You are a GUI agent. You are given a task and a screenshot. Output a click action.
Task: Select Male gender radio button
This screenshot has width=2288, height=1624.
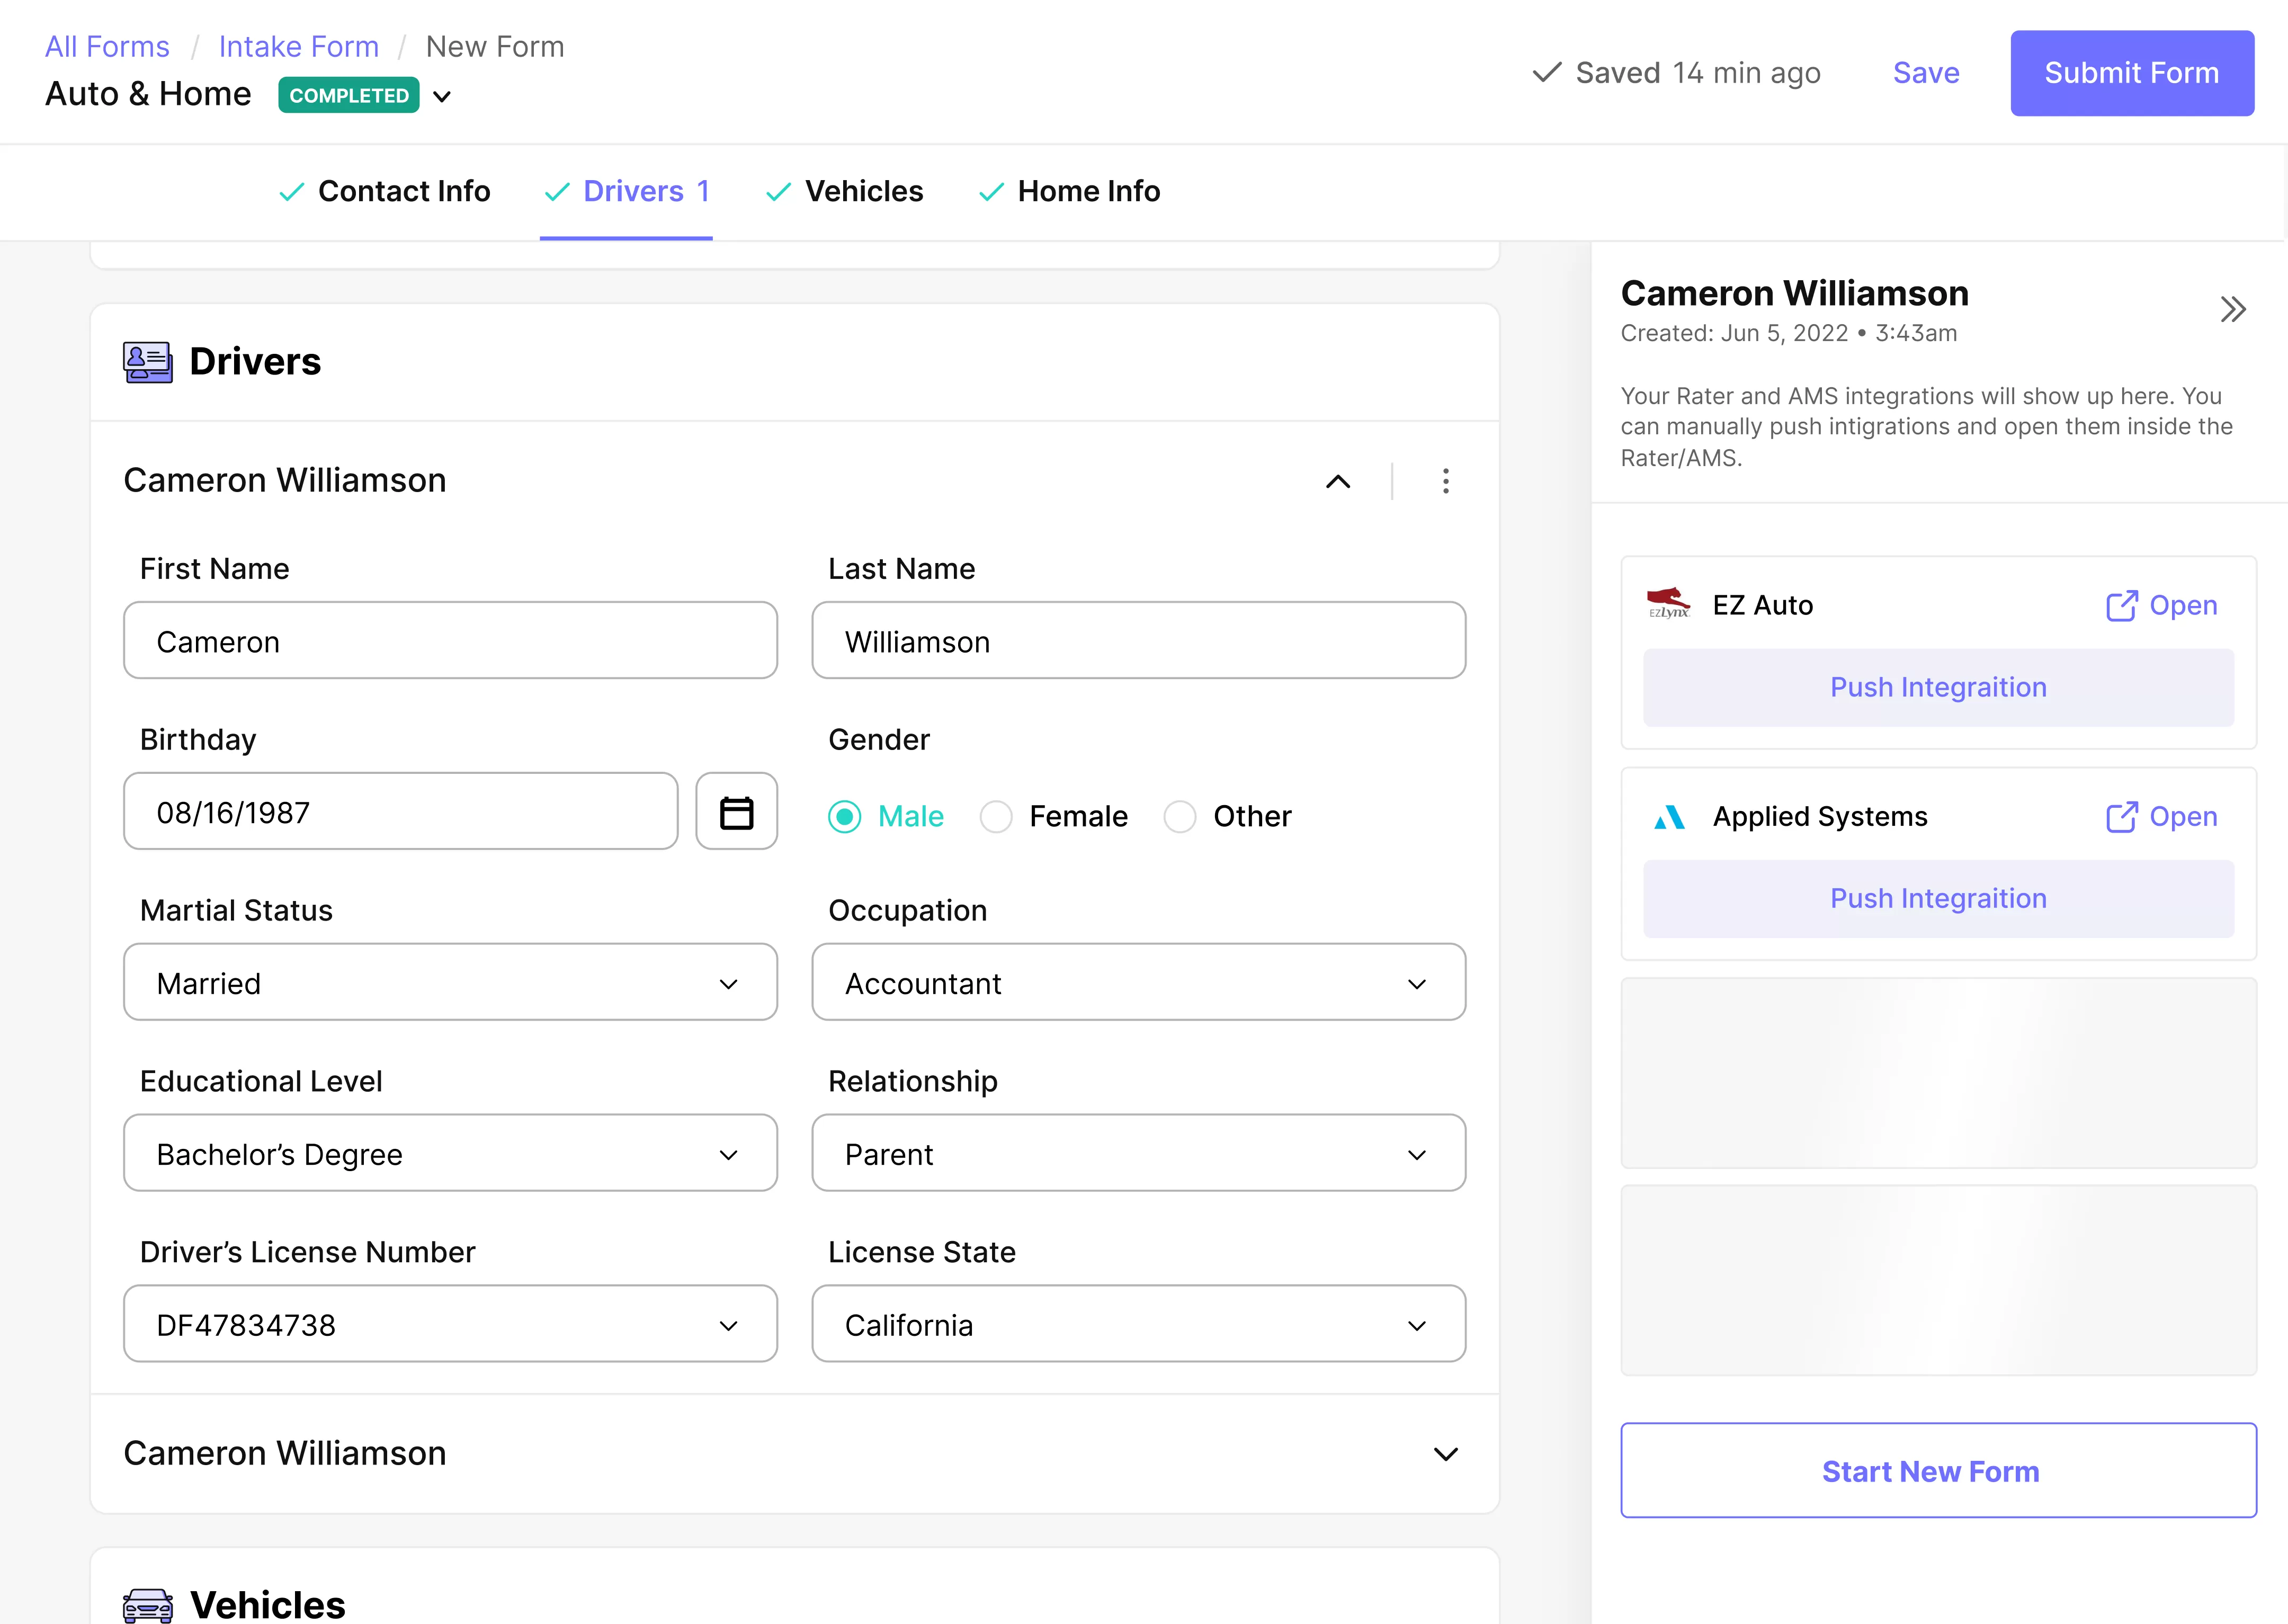(845, 817)
